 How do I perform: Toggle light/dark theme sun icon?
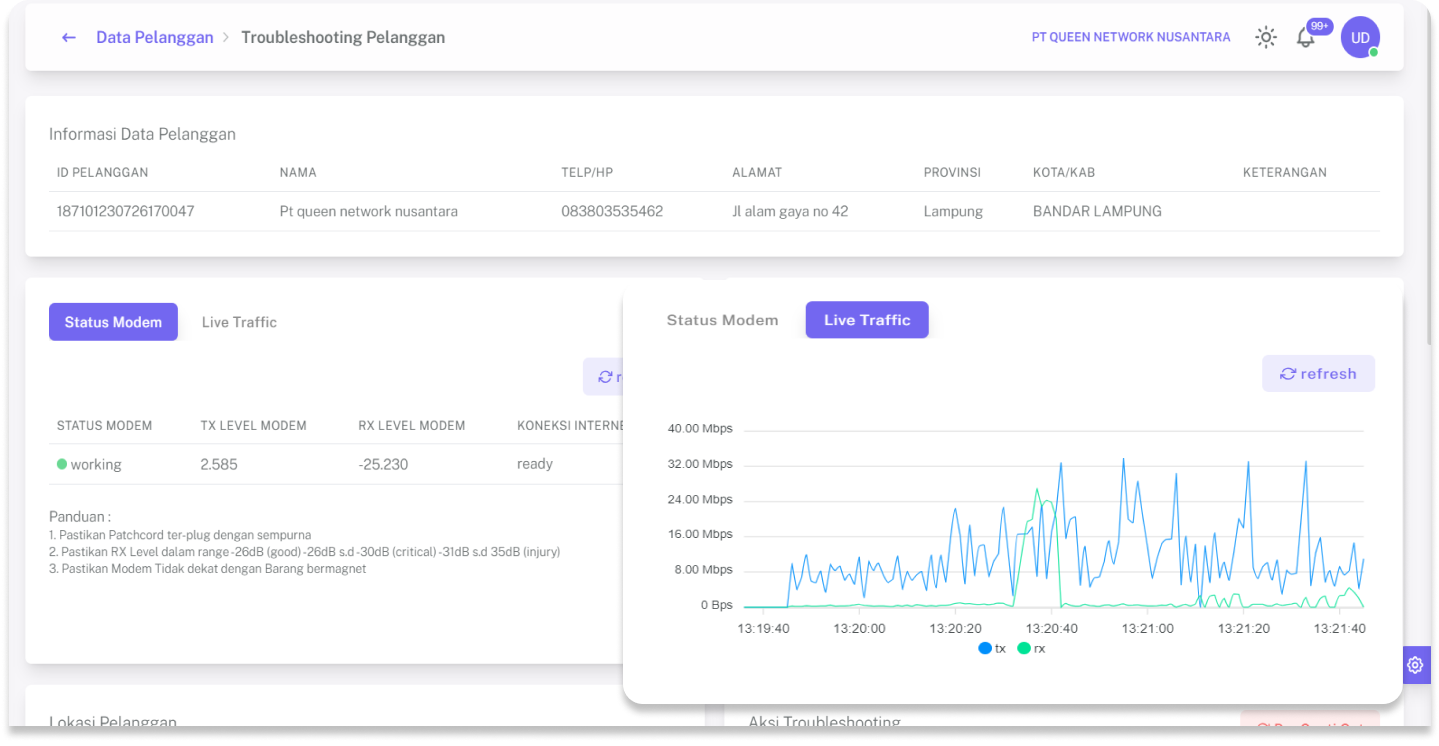pos(1266,38)
